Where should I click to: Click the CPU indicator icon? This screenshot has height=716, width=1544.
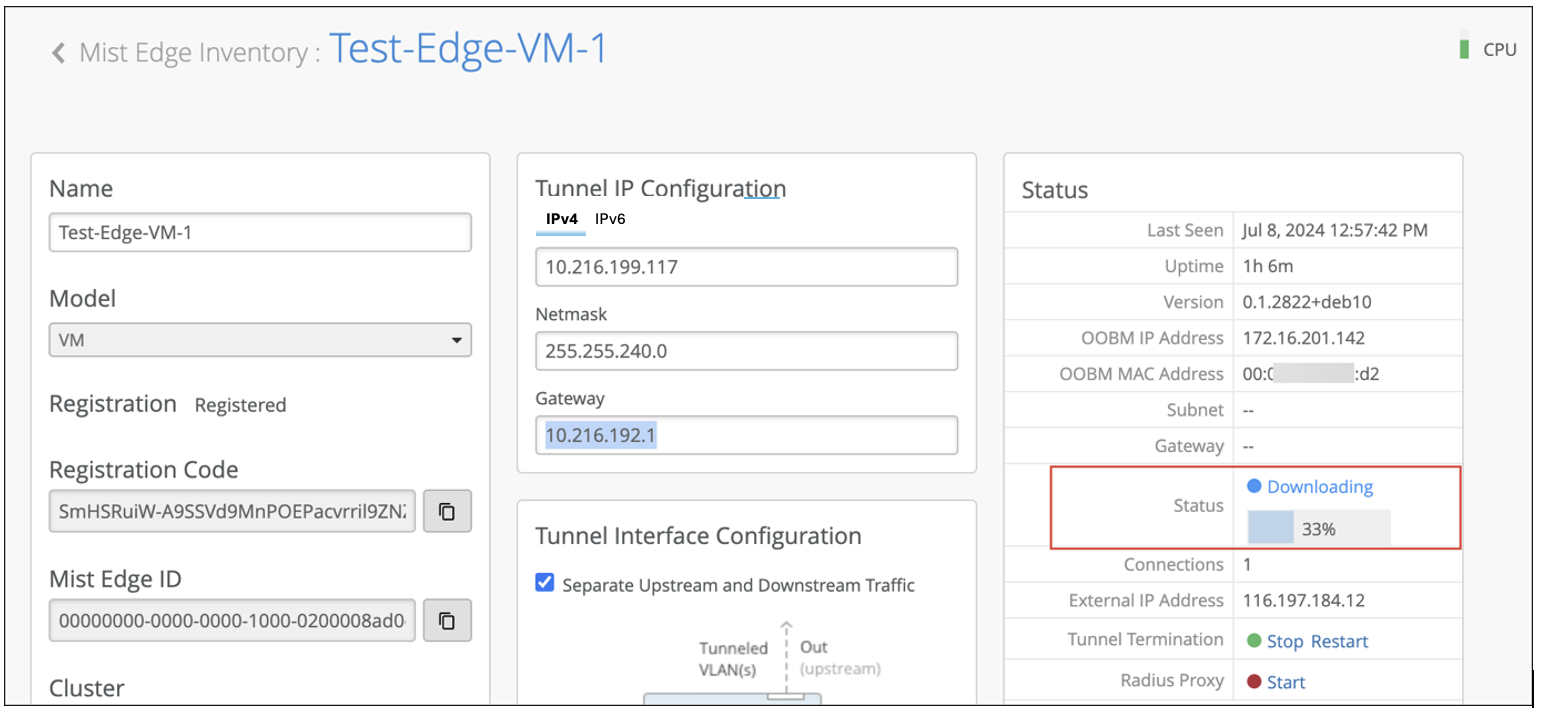pos(1464,49)
